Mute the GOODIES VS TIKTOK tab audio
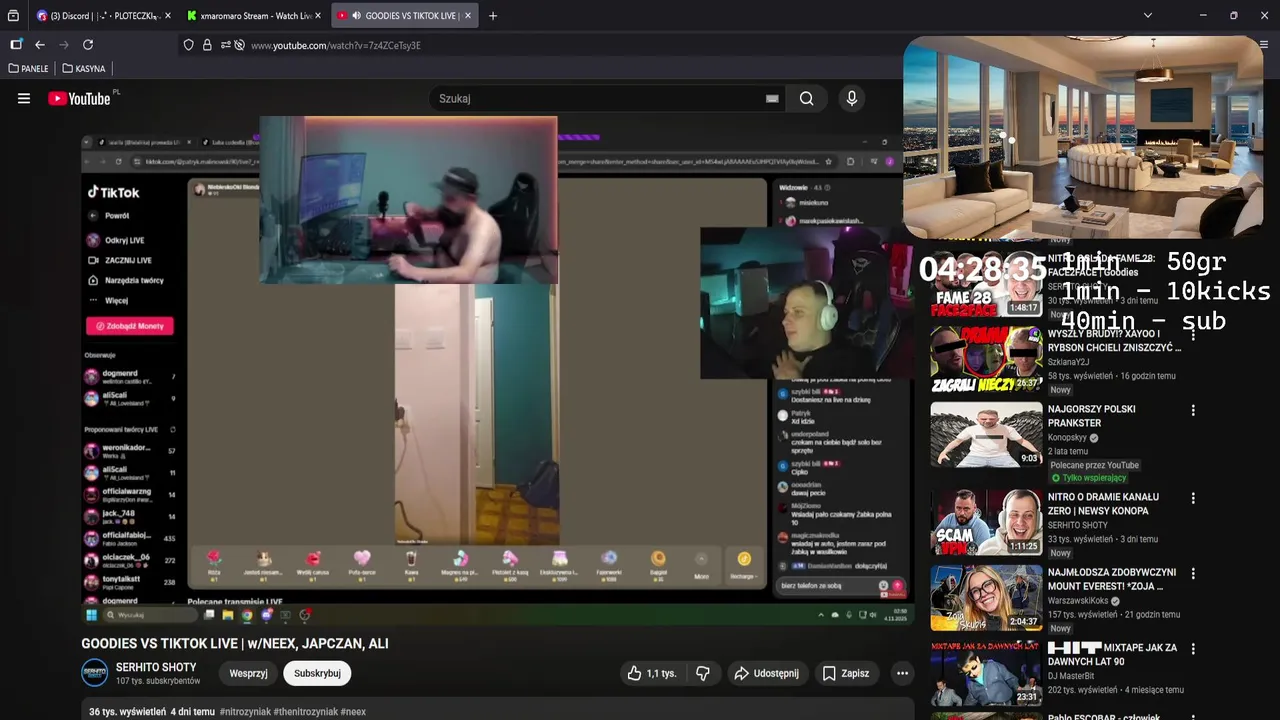Screen dimensions: 1280x720 pyautogui.click(x=356, y=16)
